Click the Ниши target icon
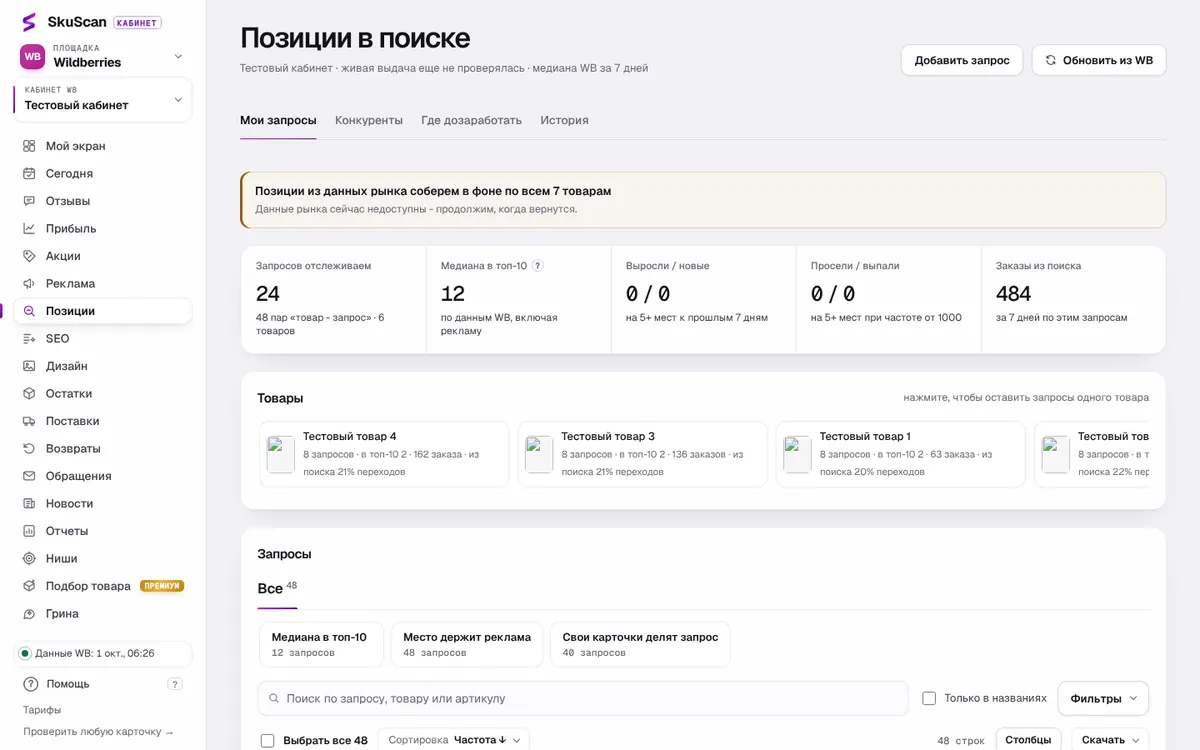Image resolution: width=1200 pixels, height=750 pixels. click(x=29, y=558)
